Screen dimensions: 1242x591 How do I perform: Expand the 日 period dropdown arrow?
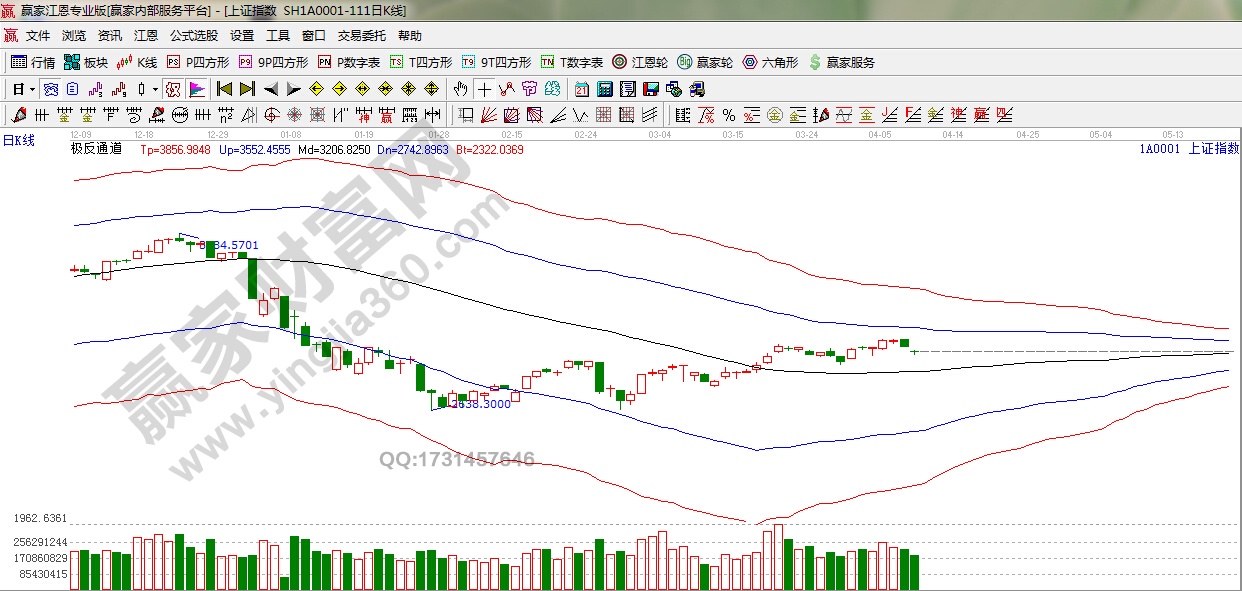tap(32, 89)
